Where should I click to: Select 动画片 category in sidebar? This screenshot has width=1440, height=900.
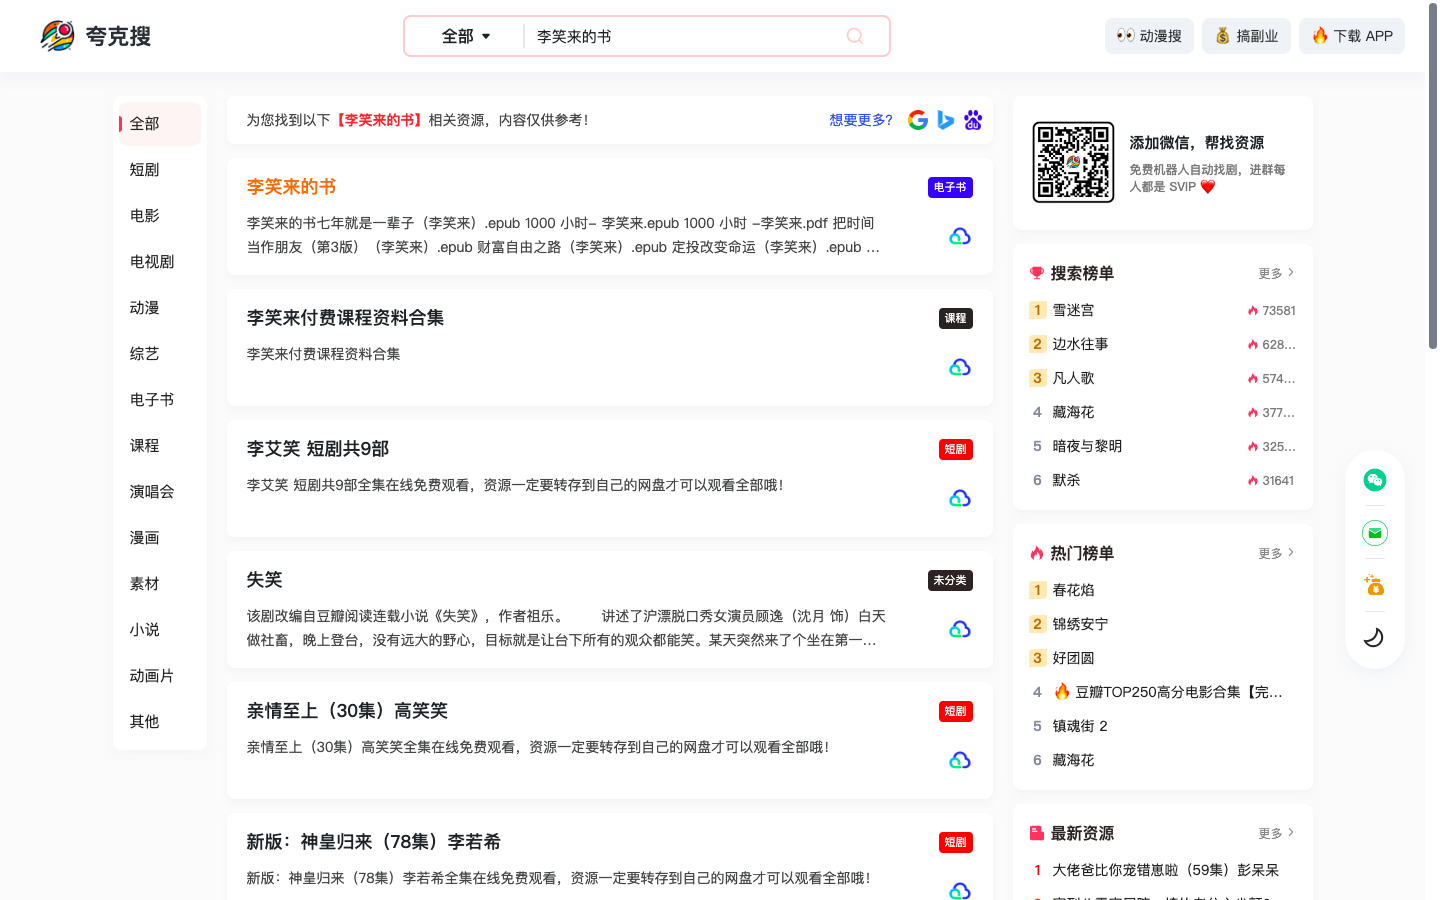click(160, 676)
